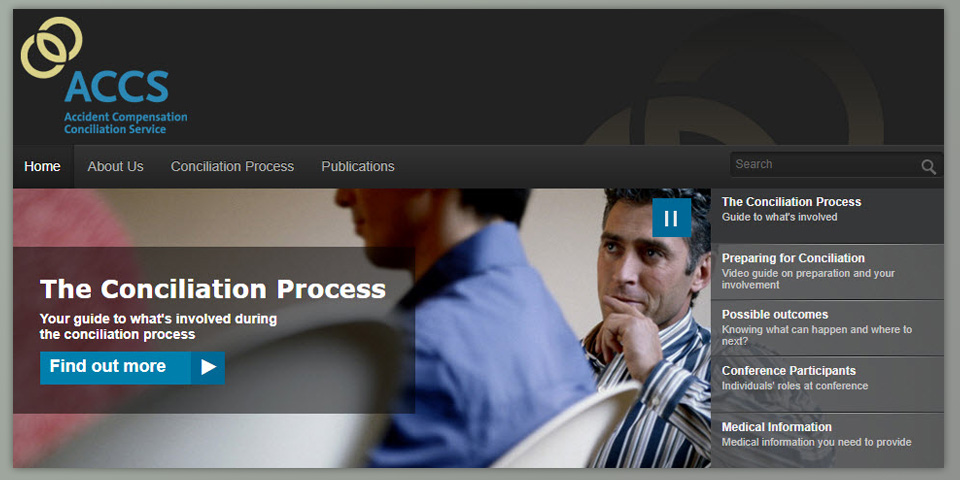This screenshot has height=480, width=960.
Task: Click the search magnifying glass icon
Action: (928, 167)
